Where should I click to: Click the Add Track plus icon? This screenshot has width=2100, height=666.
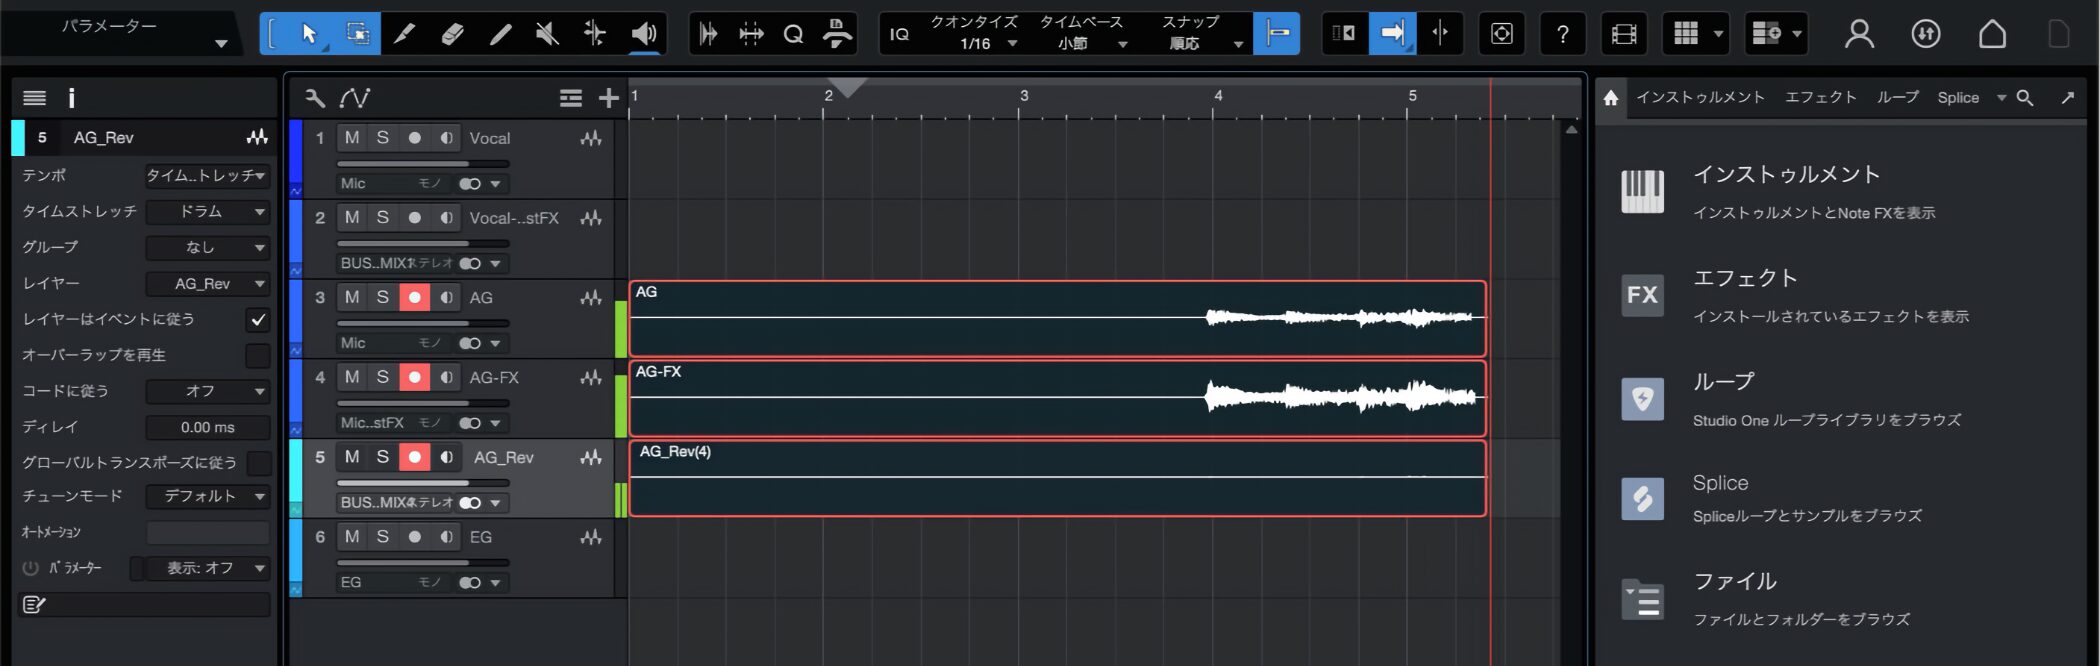608,98
